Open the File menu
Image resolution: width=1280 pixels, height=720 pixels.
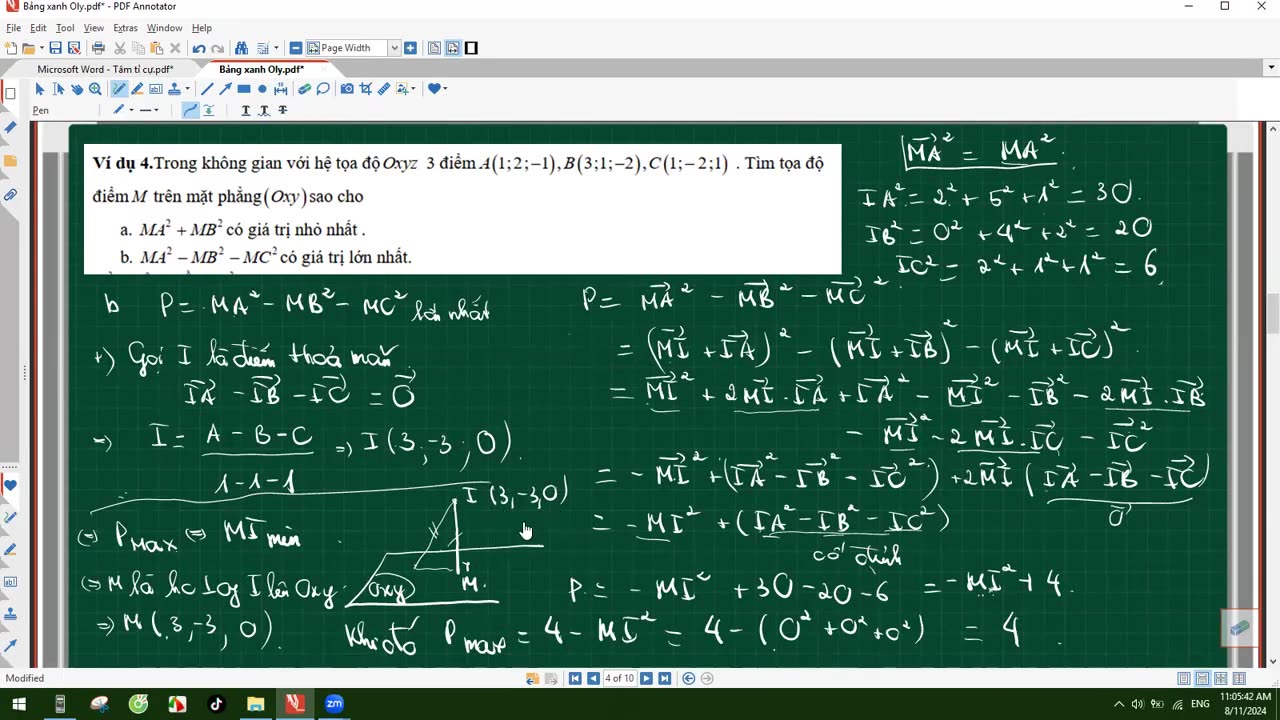coord(13,28)
